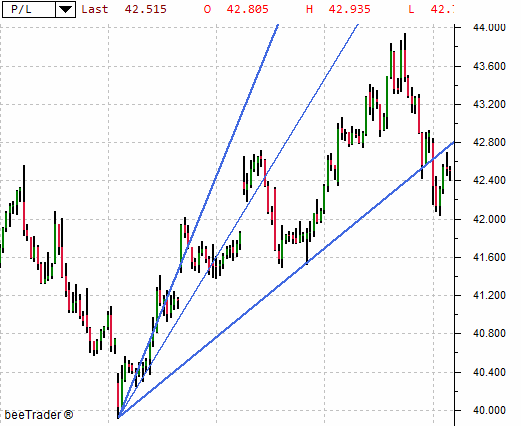Viewport: 521px width, 446px height.
Task: Open the P/L dropdown arrow
Action: tap(65, 9)
